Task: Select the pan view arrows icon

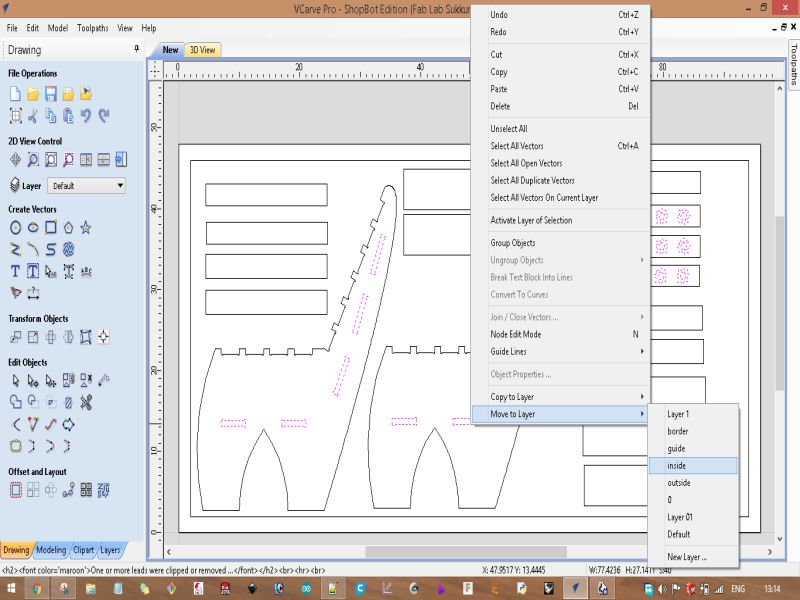Action: pos(15,160)
